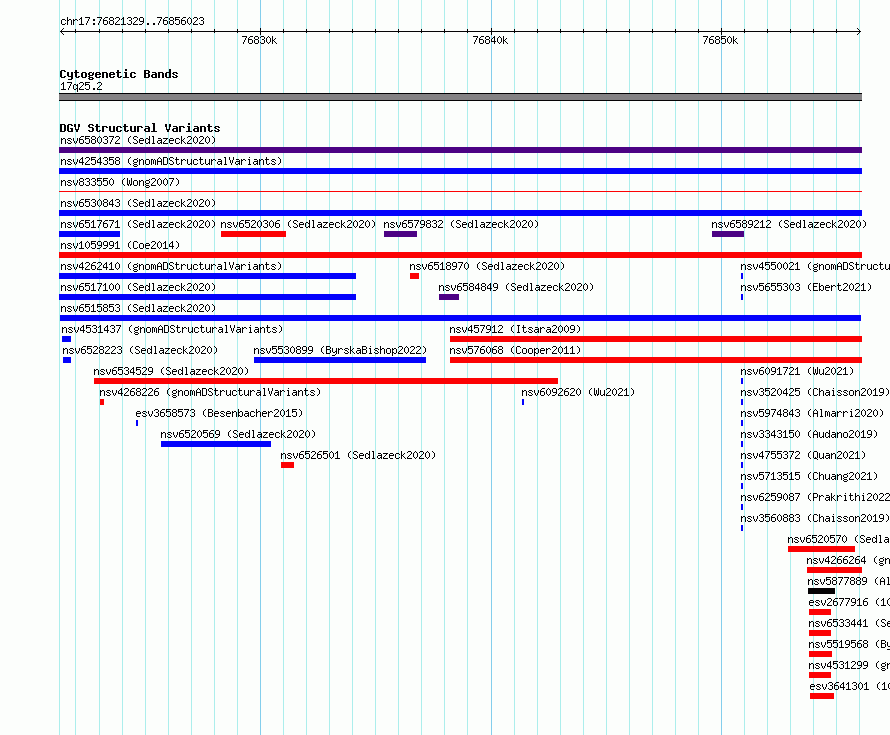Open nsv1059991 (Coe2014) variant label
Screen dimensions: 890x735
tap(120, 245)
